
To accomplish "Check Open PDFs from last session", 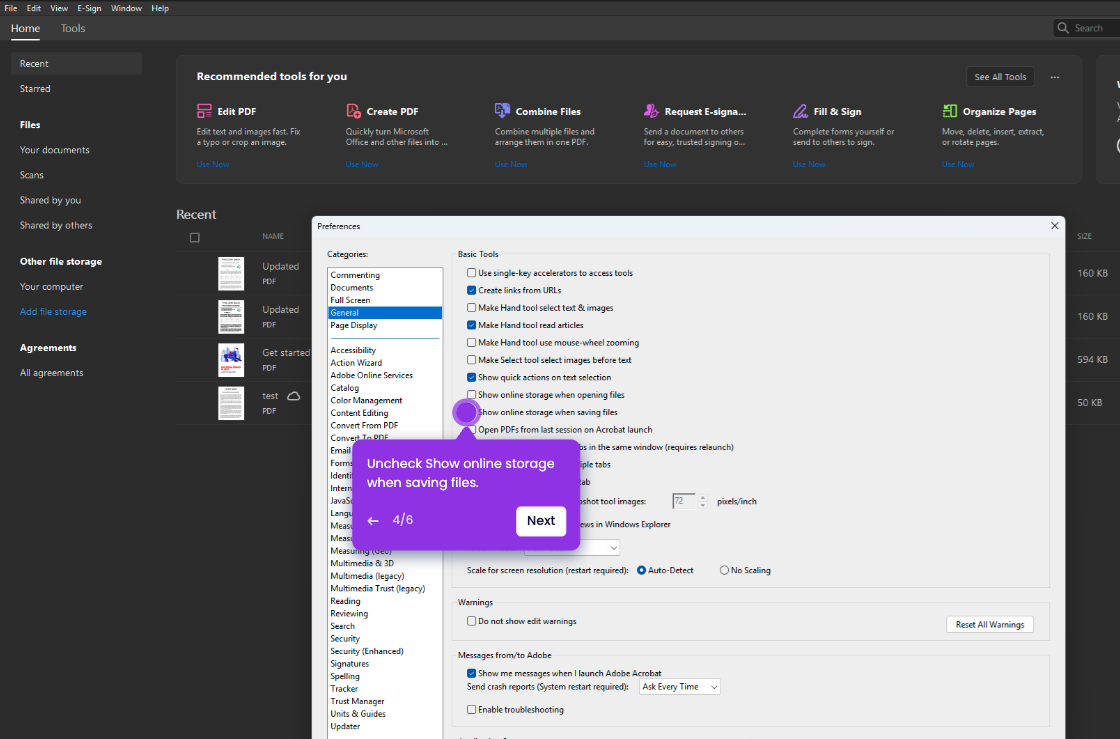I will [471, 430].
